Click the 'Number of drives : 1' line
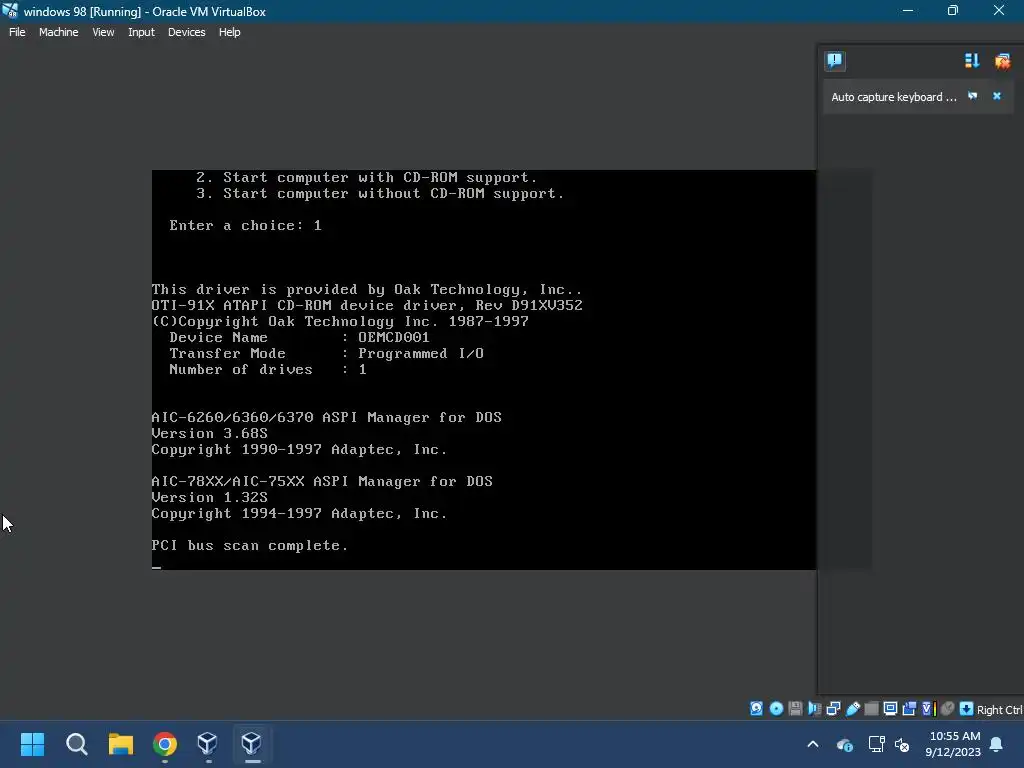Screen dimensions: 1024x768 (268, 370)
